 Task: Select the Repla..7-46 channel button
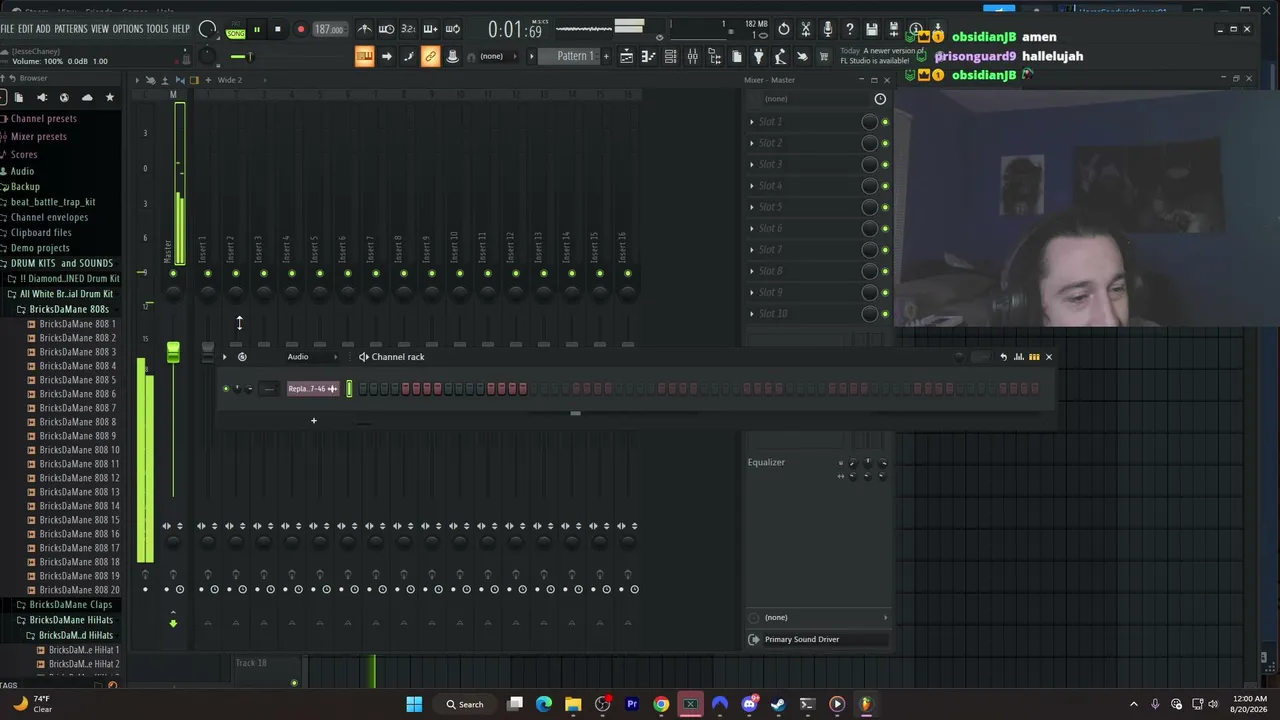click(313, 389)
